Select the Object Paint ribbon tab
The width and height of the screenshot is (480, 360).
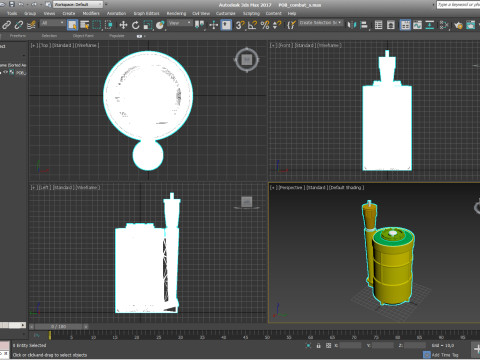(83, 36)
